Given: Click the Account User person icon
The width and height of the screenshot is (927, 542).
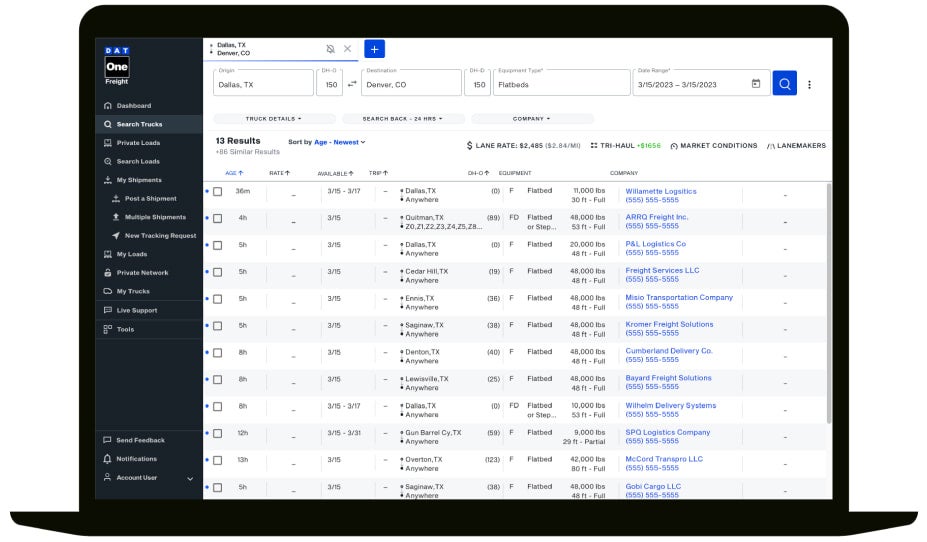Looking at the screenshot, I should coord(107,477).
